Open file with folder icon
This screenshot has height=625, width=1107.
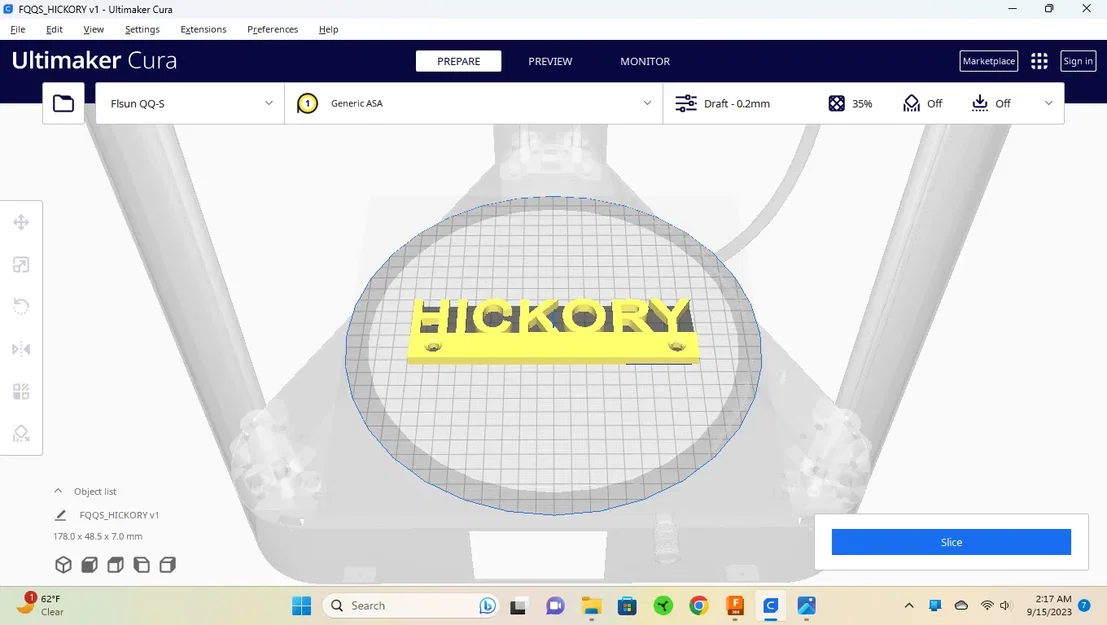(x=64, y=103)
